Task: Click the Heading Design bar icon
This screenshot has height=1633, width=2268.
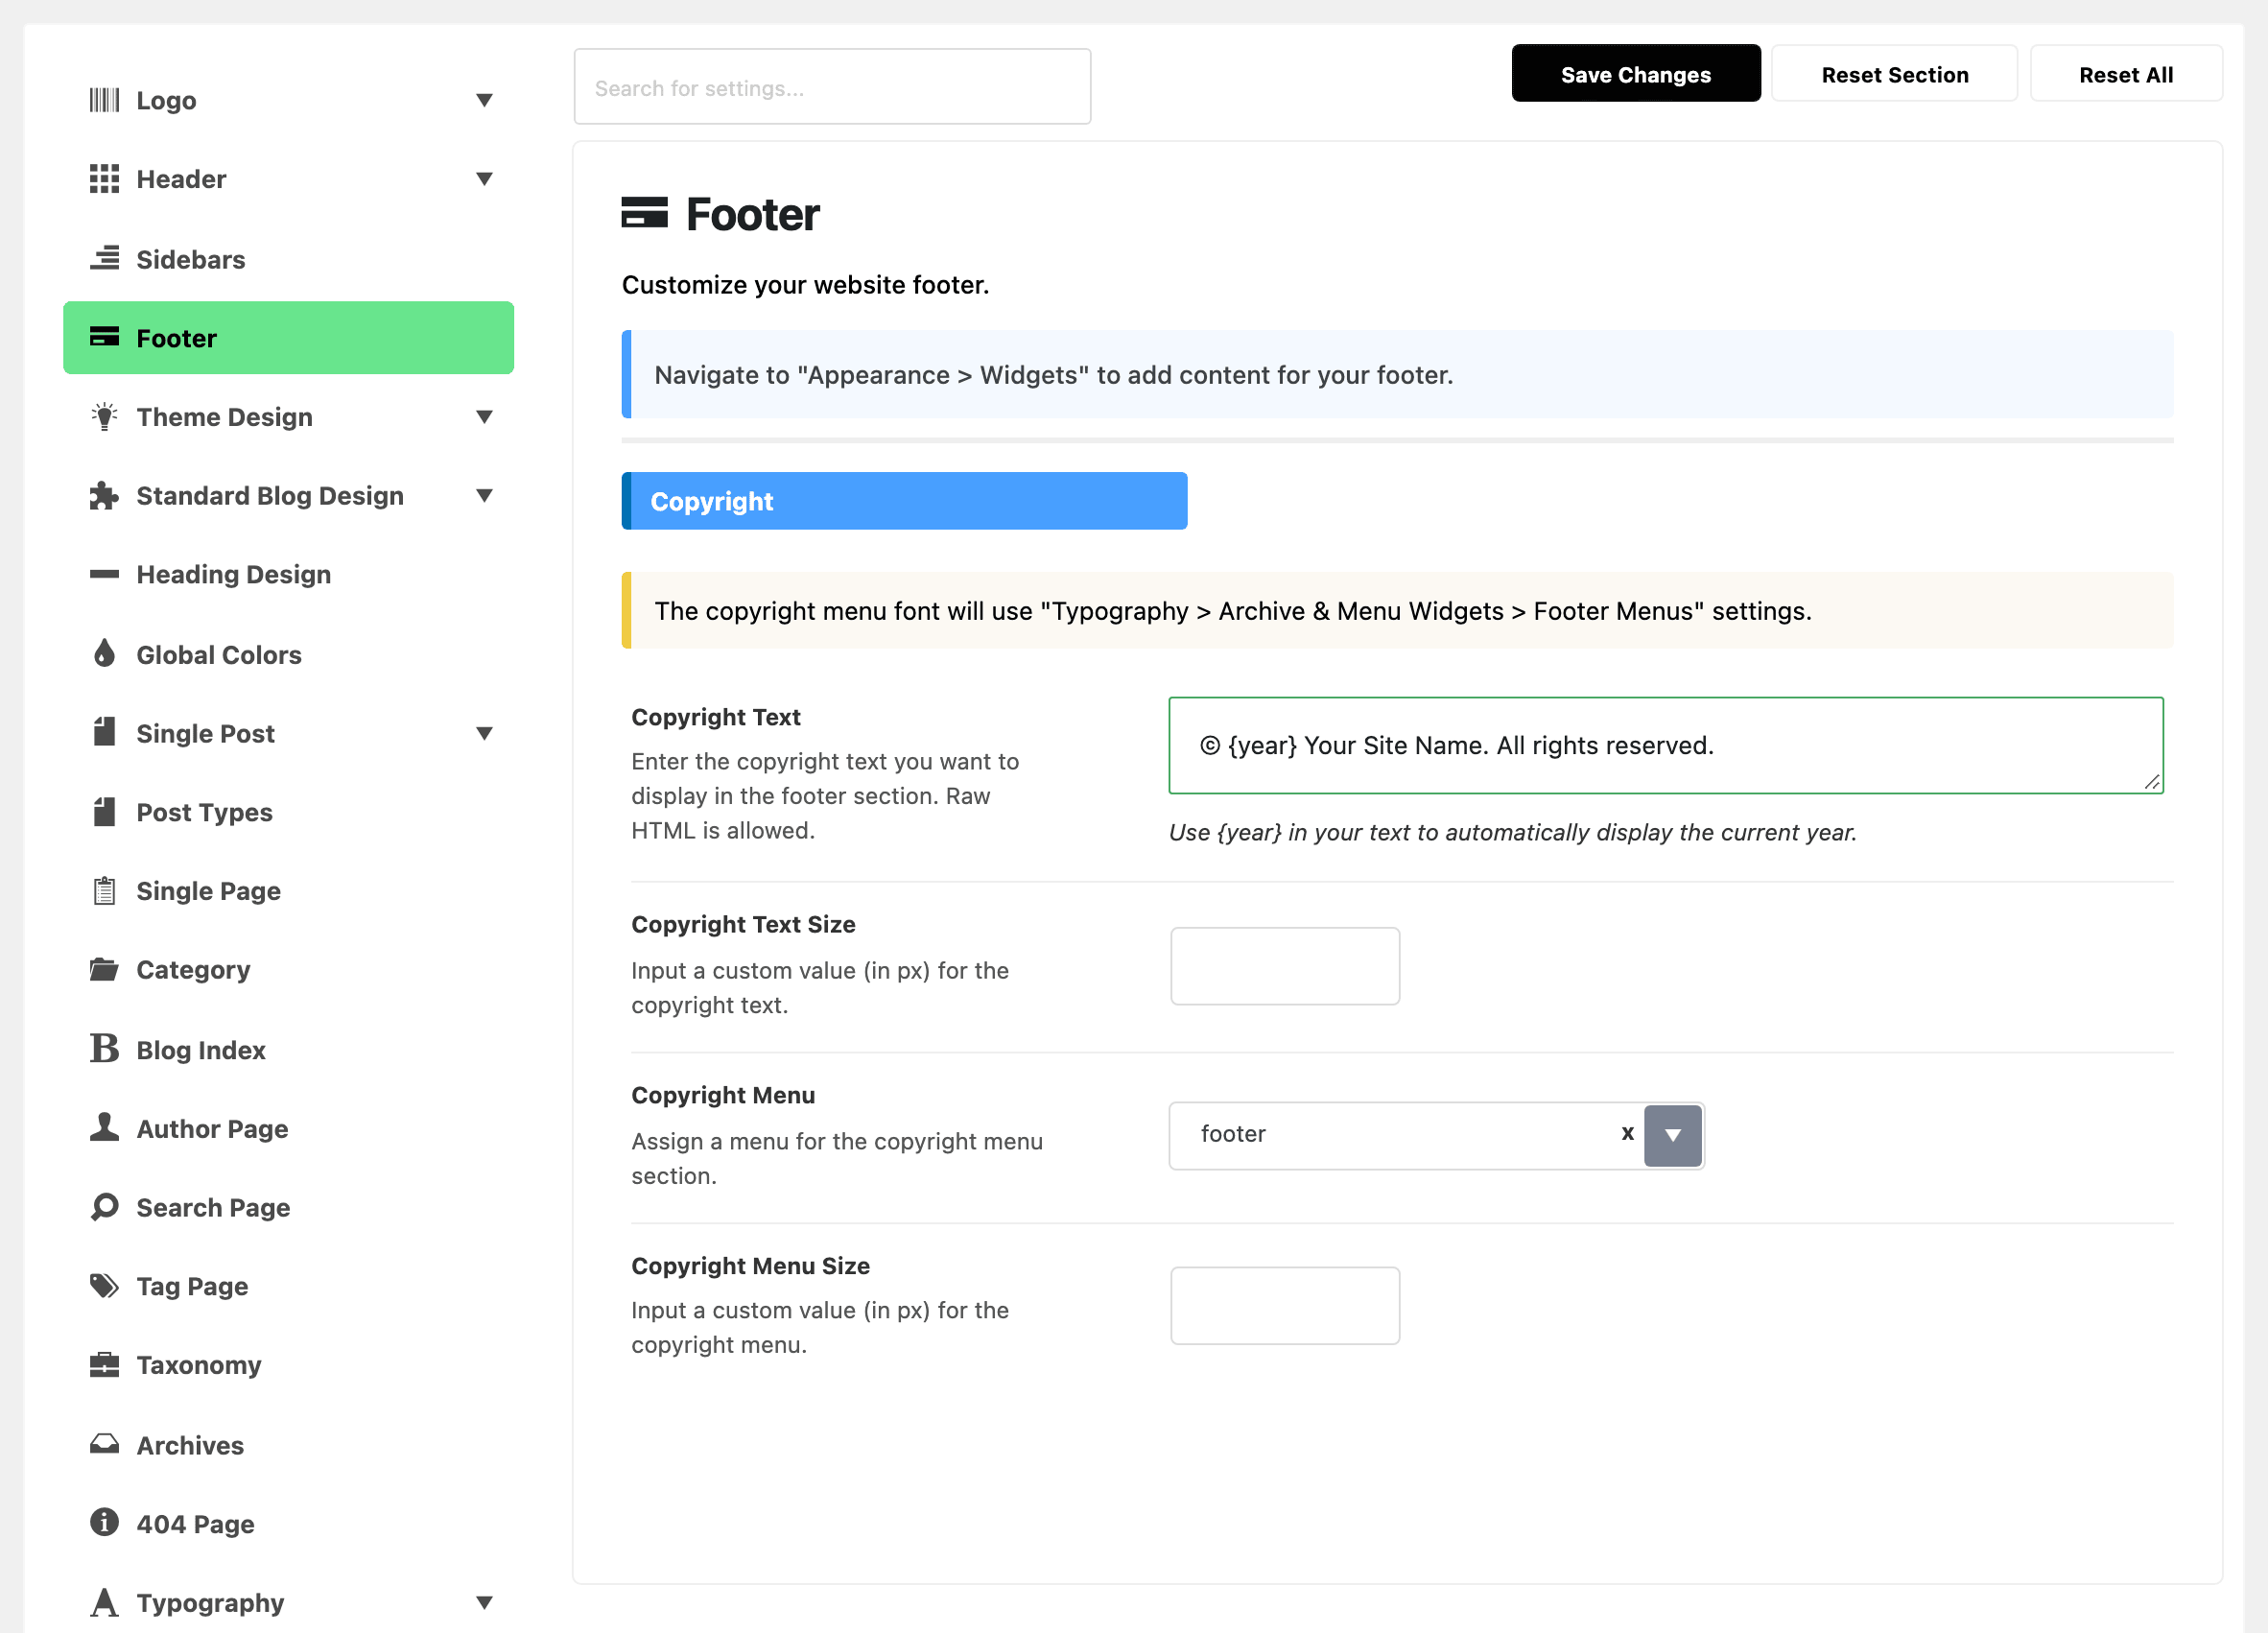Action: pos(104,574)
